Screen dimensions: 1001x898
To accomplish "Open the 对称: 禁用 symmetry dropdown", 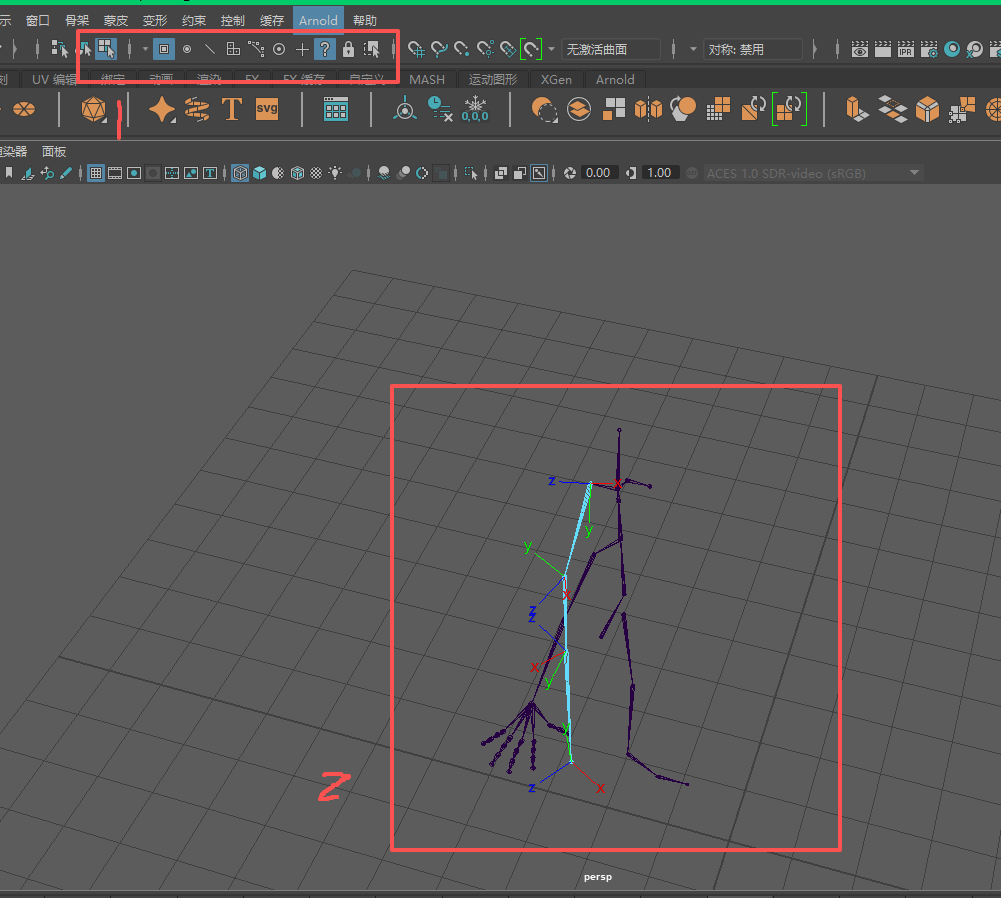I will tap(753, 49).
